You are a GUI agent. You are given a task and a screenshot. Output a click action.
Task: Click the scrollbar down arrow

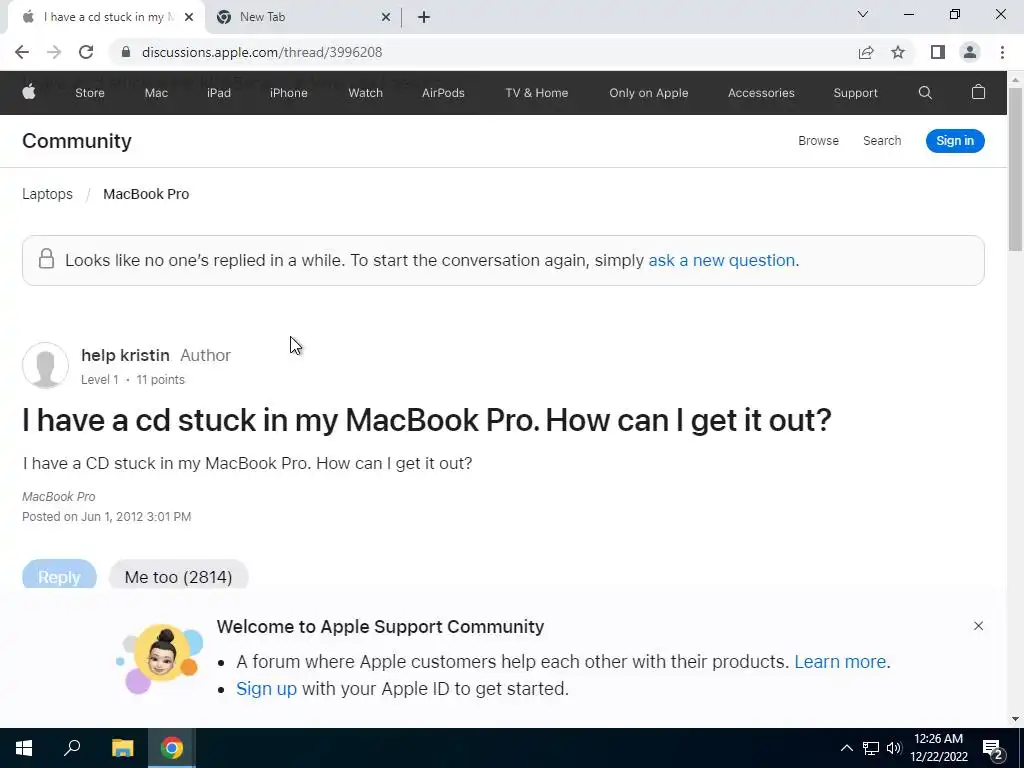pos(1015,719)
